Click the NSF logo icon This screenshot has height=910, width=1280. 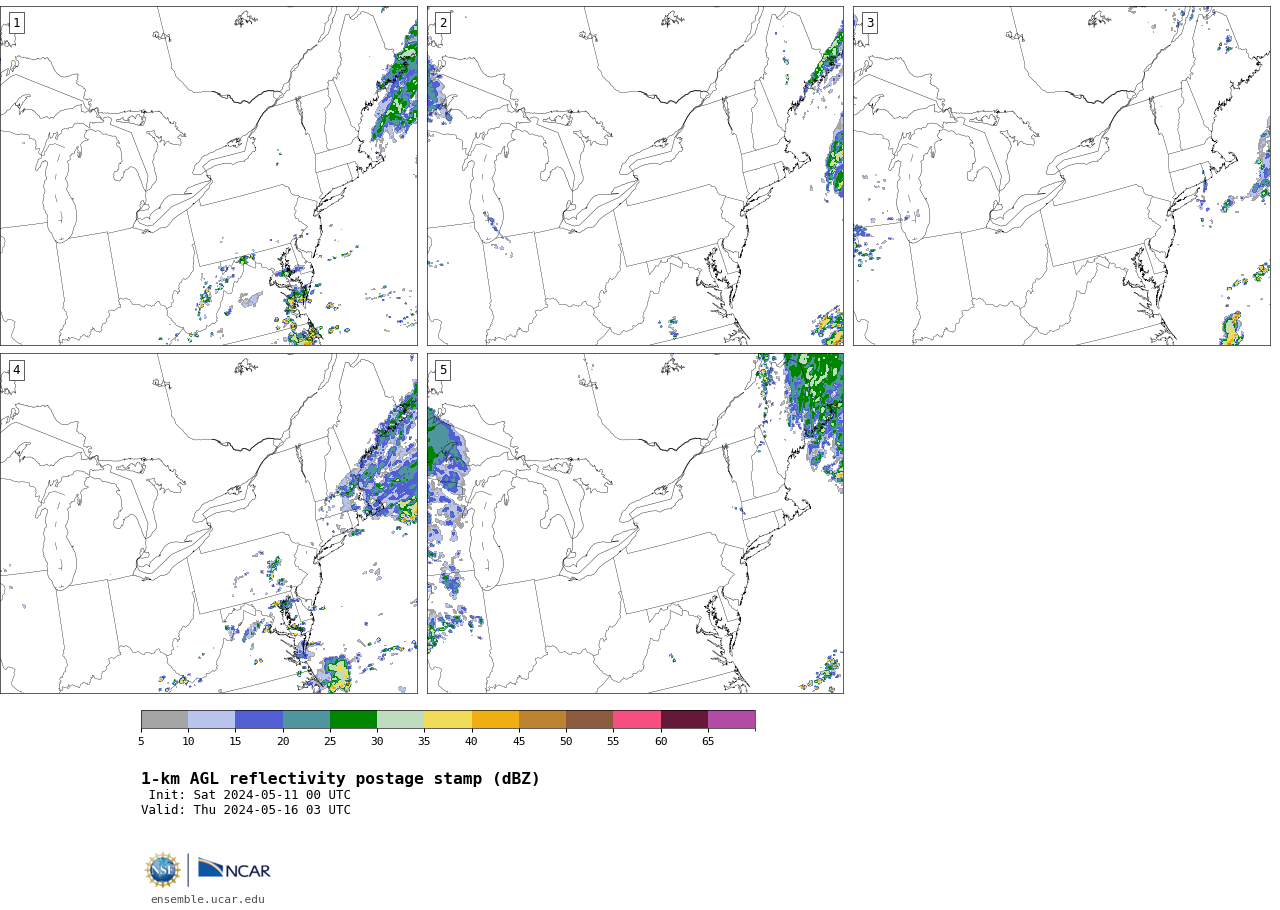pos(163,870)
